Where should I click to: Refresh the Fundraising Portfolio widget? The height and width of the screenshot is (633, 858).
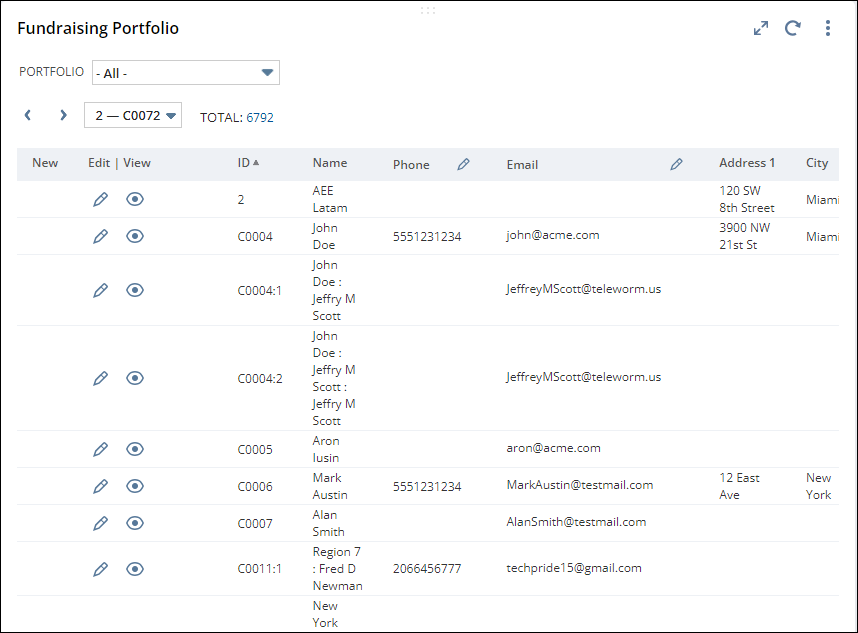[x=793, y=29]
